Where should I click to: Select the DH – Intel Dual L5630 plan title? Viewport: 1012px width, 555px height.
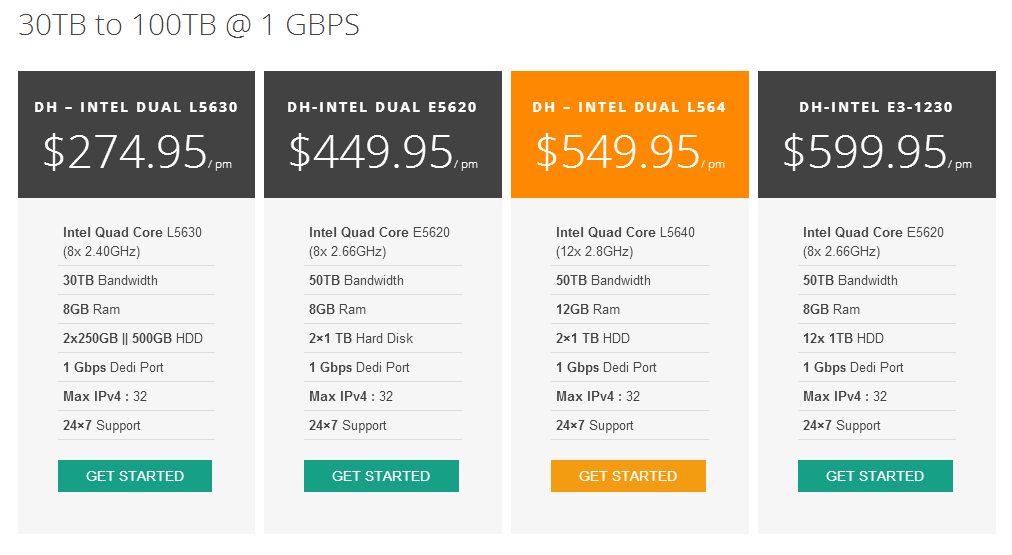[136, 107]
